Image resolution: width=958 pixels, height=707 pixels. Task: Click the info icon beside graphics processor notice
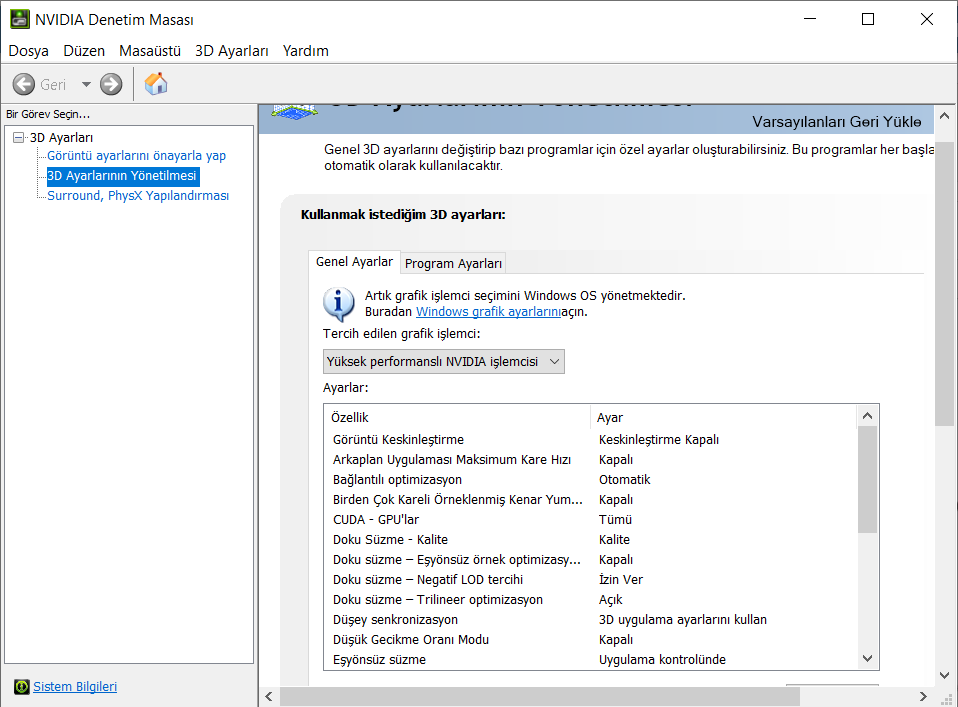coord(338,304)
